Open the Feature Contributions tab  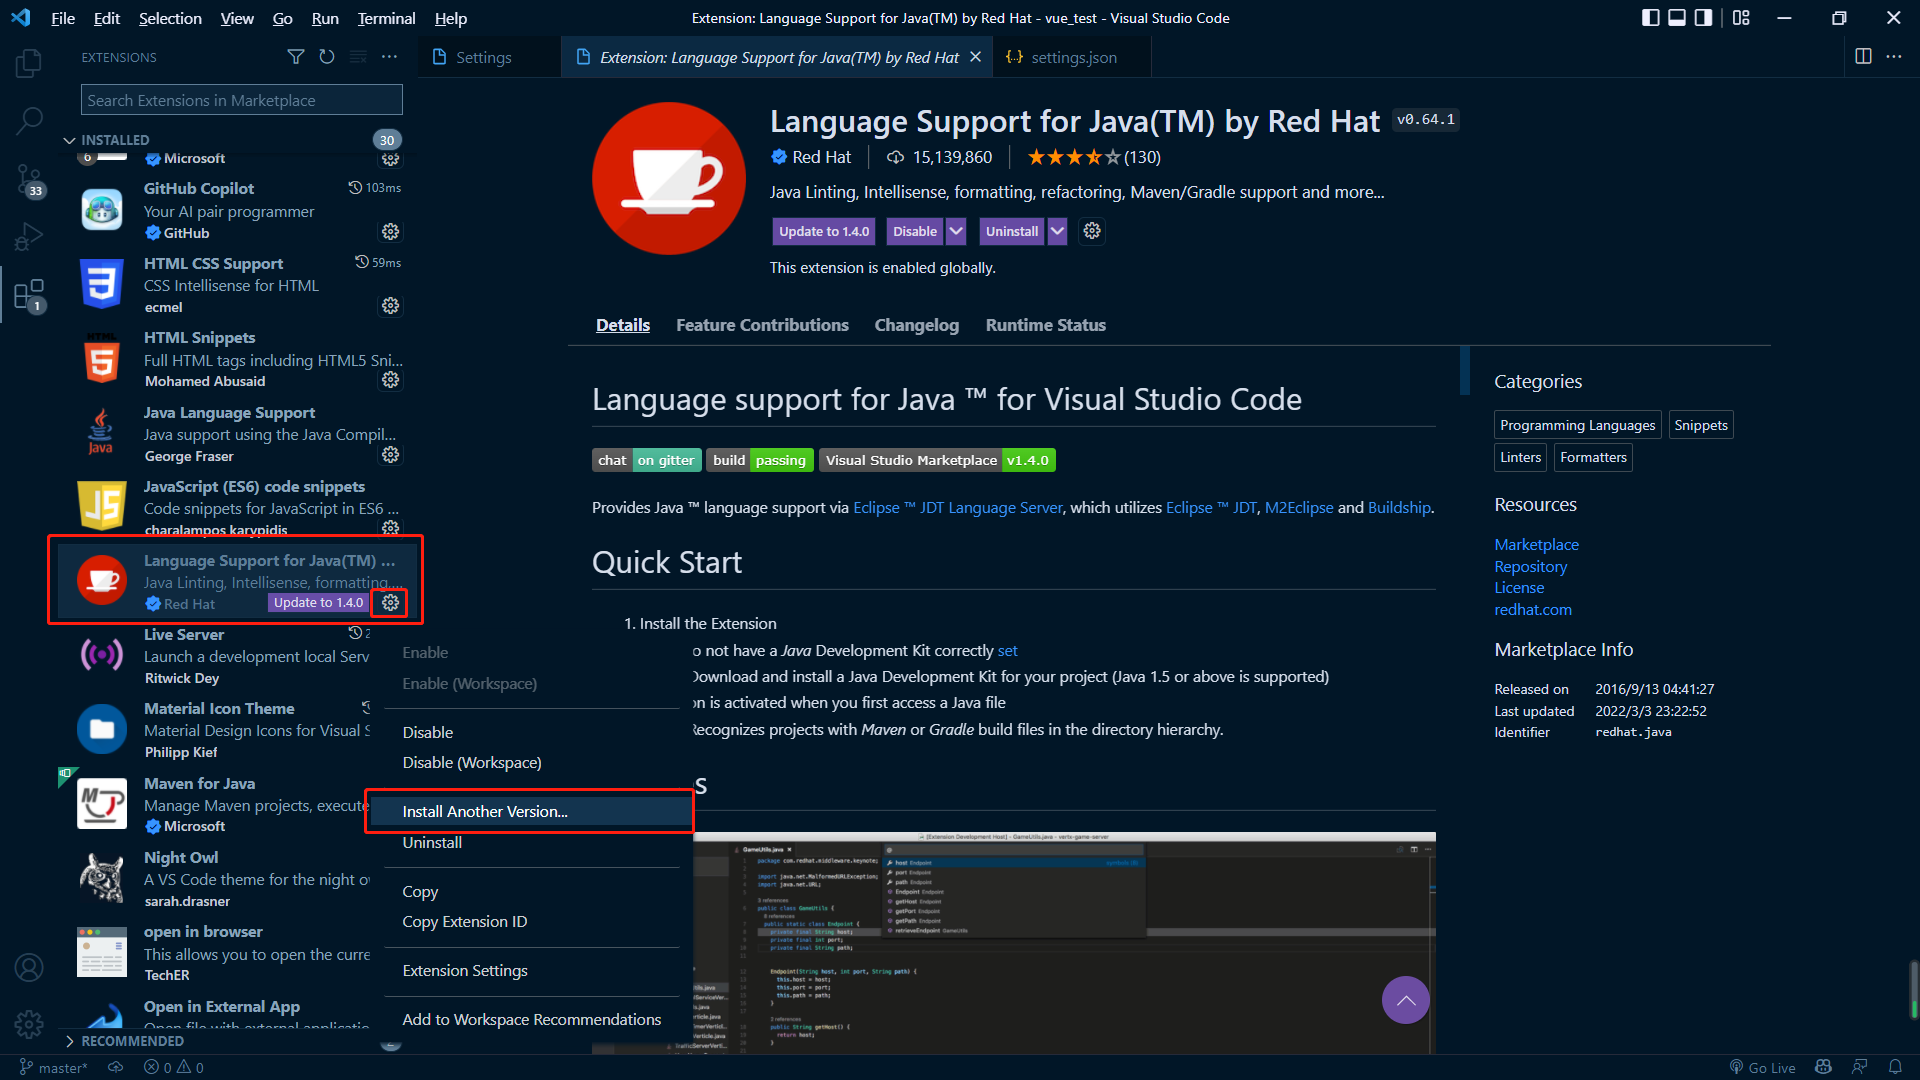(762, 325)
